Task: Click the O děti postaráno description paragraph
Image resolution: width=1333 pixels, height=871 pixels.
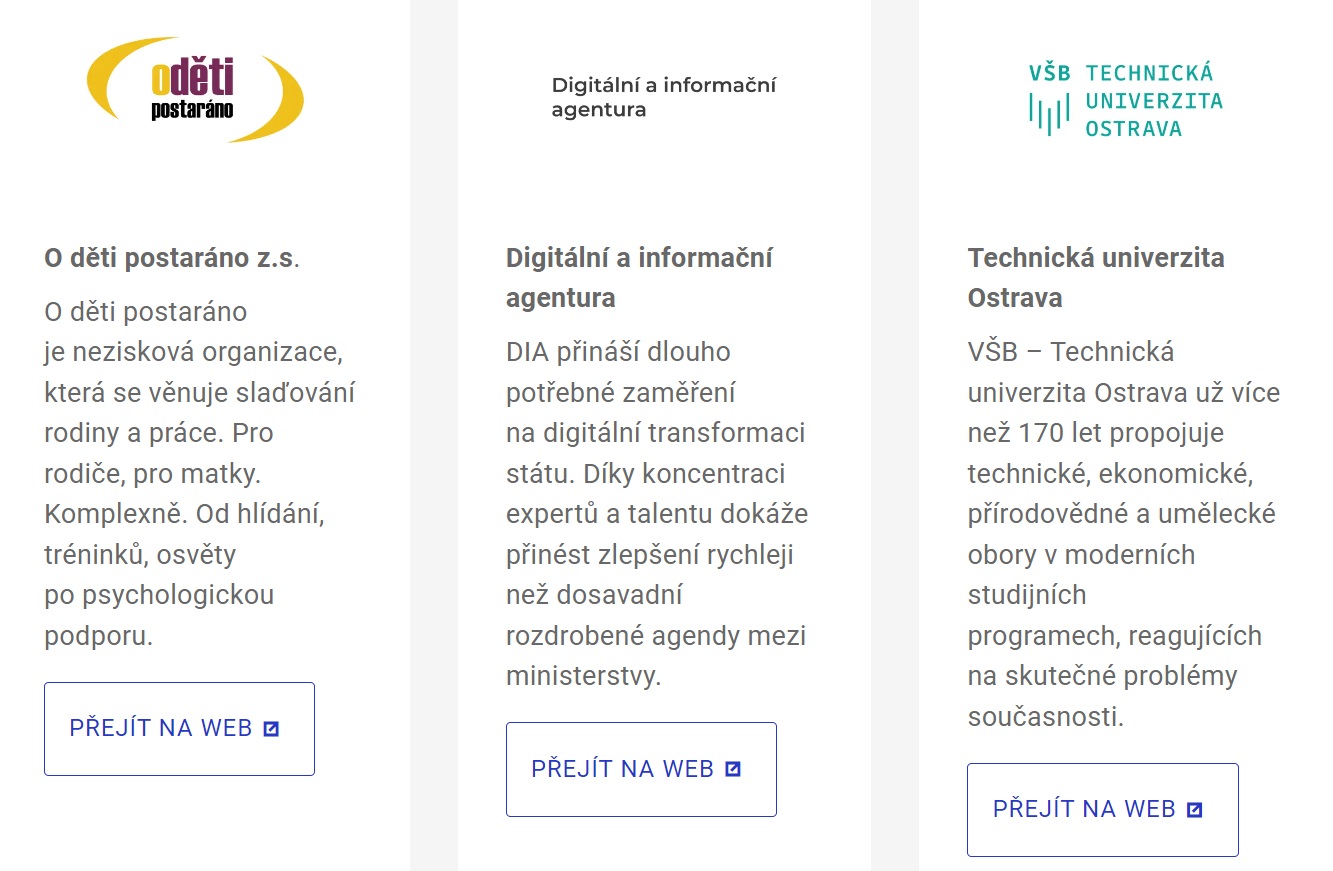Action: [x=199, y=473]
